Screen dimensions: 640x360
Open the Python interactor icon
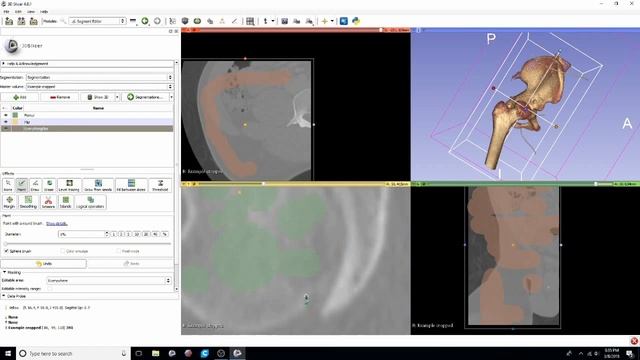(x=356, y=21)
